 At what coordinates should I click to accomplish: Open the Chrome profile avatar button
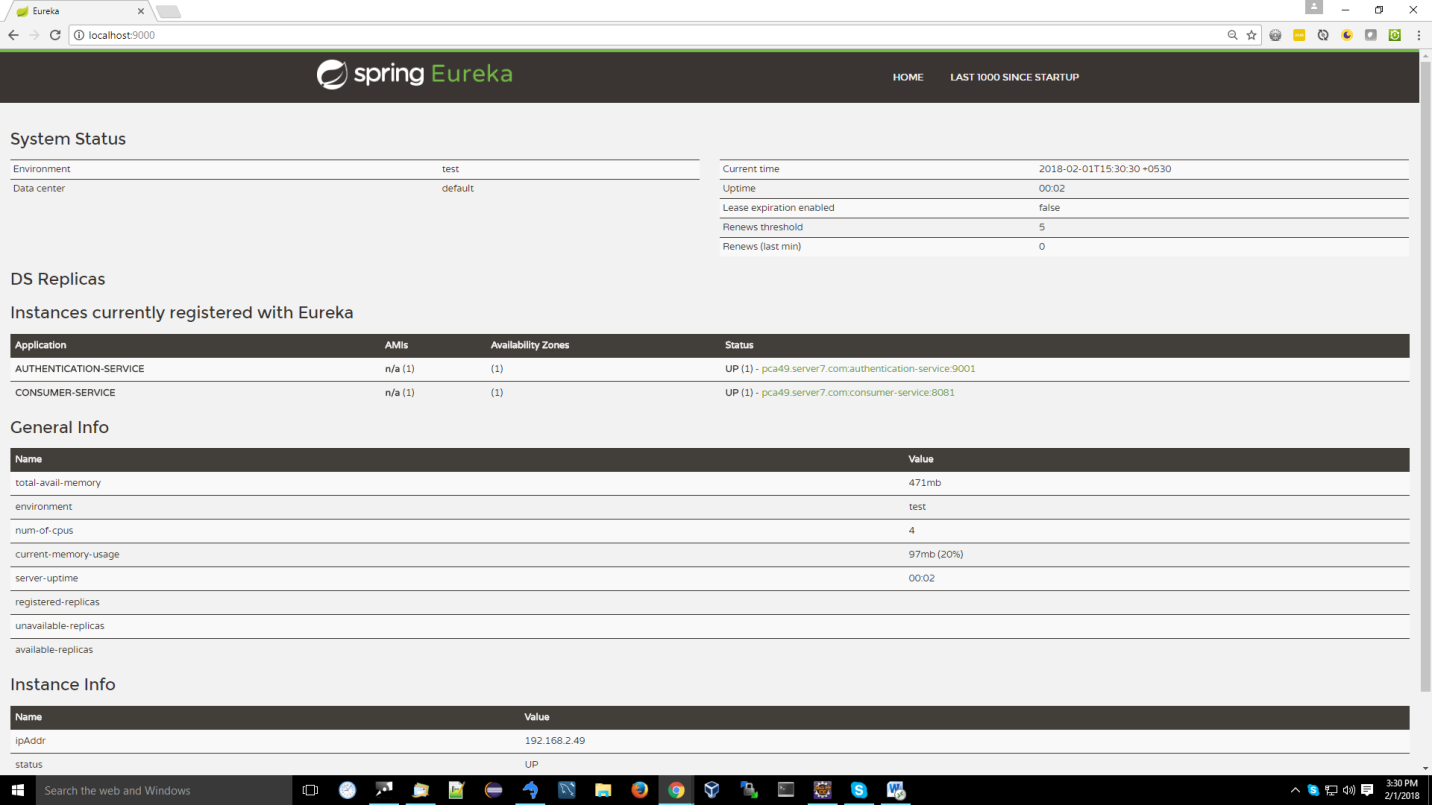click(1314, 7)
